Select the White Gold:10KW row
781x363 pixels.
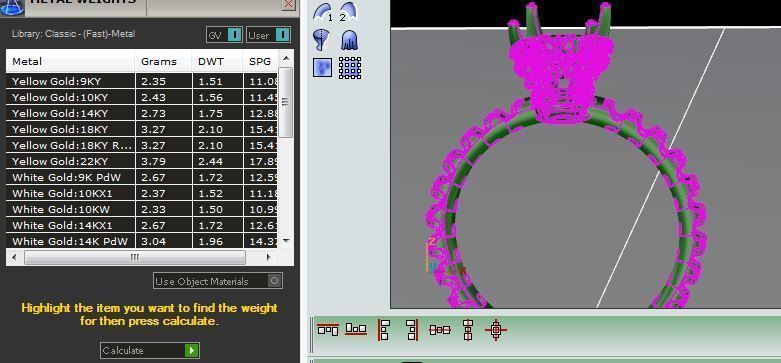point(141,209)
